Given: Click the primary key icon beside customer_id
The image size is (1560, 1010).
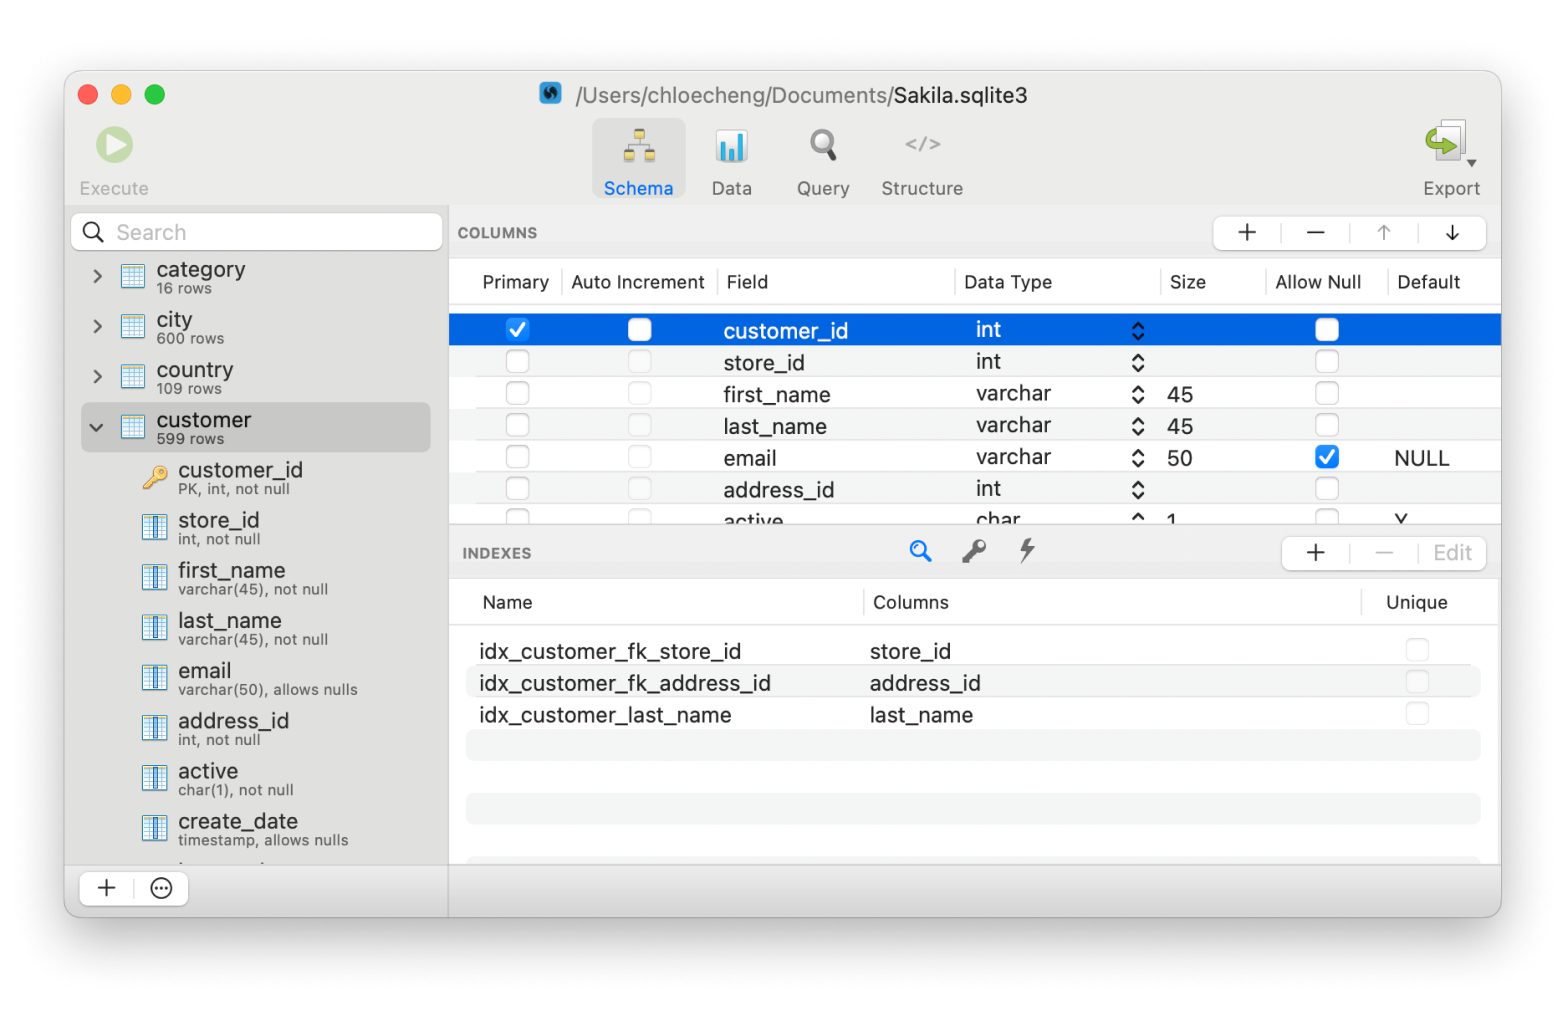Looking at the screenshot, I should pyautogui.click(x=155, y=477).
